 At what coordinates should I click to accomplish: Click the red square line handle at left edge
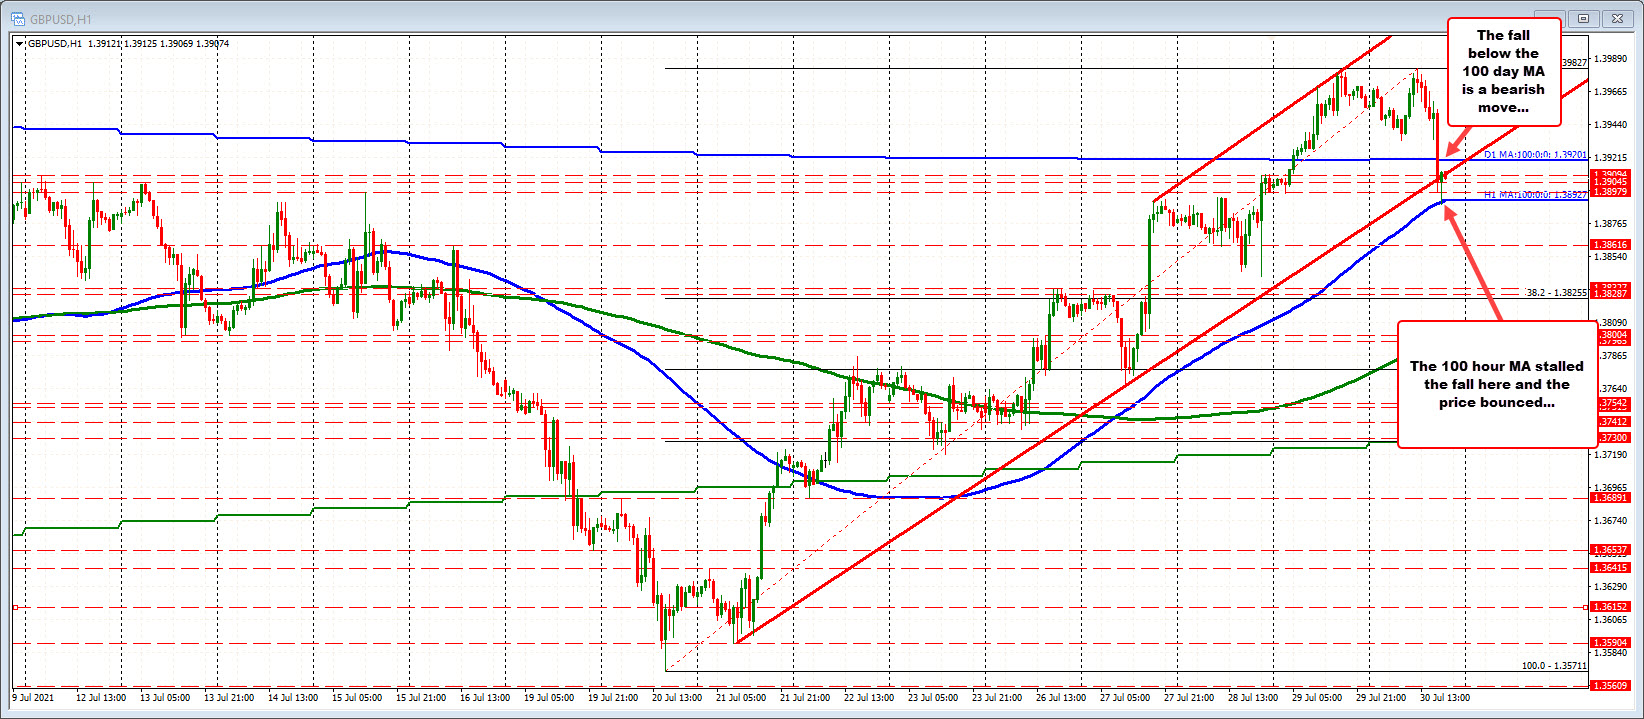15,607
